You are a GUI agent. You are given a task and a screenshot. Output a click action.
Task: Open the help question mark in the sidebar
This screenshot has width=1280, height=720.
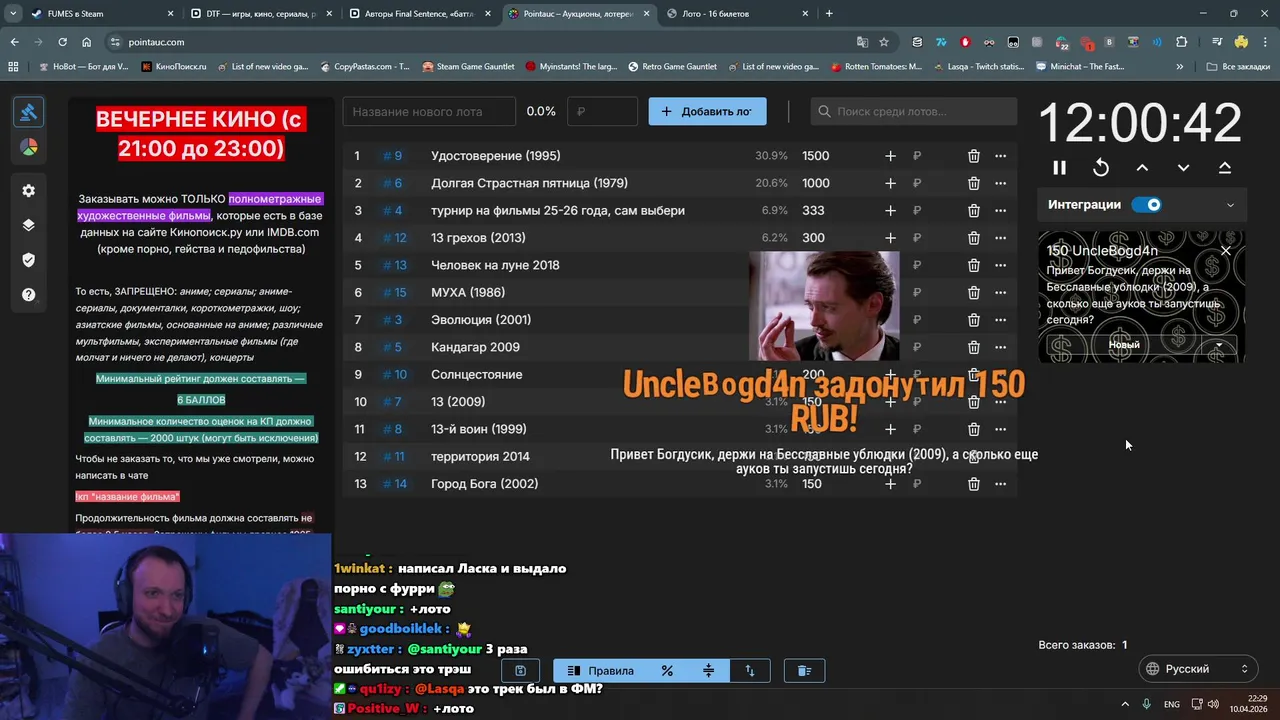click(x=28, y=295)
